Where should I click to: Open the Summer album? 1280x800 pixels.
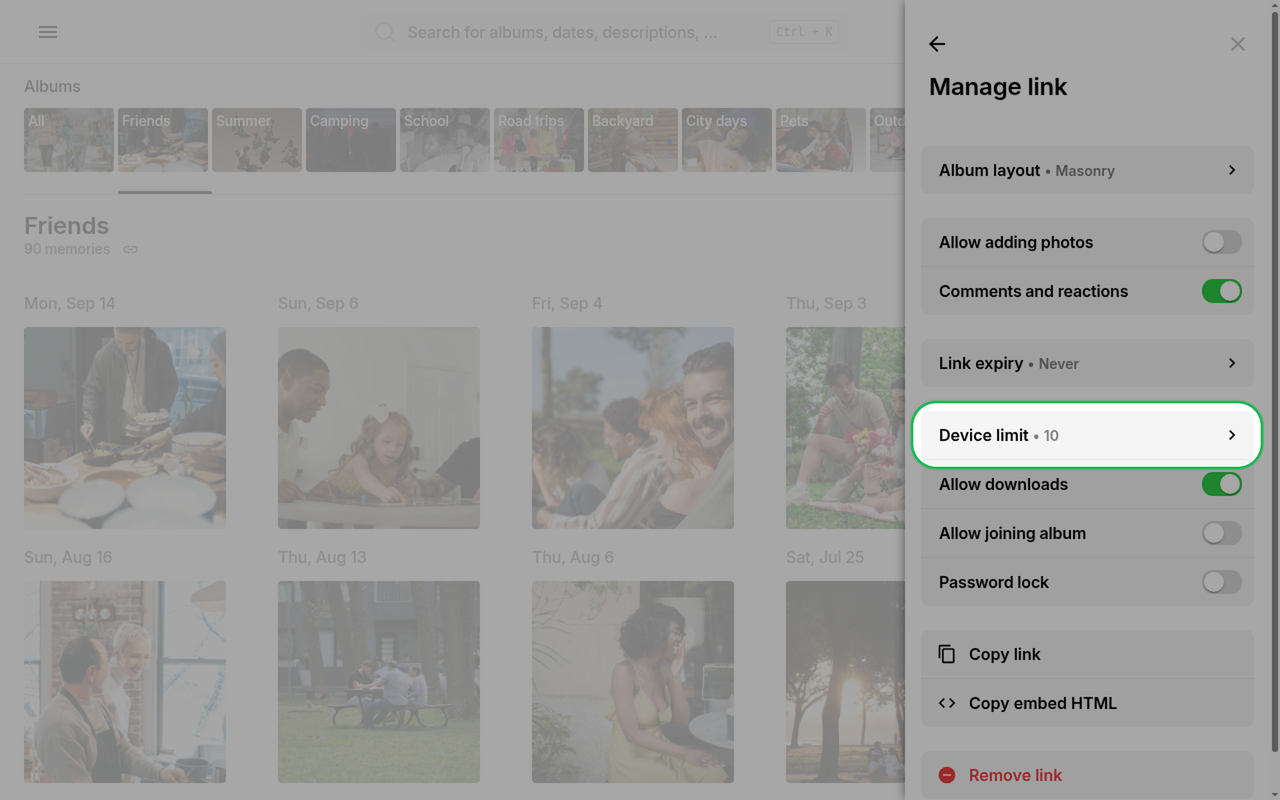[x=257, y=140]
